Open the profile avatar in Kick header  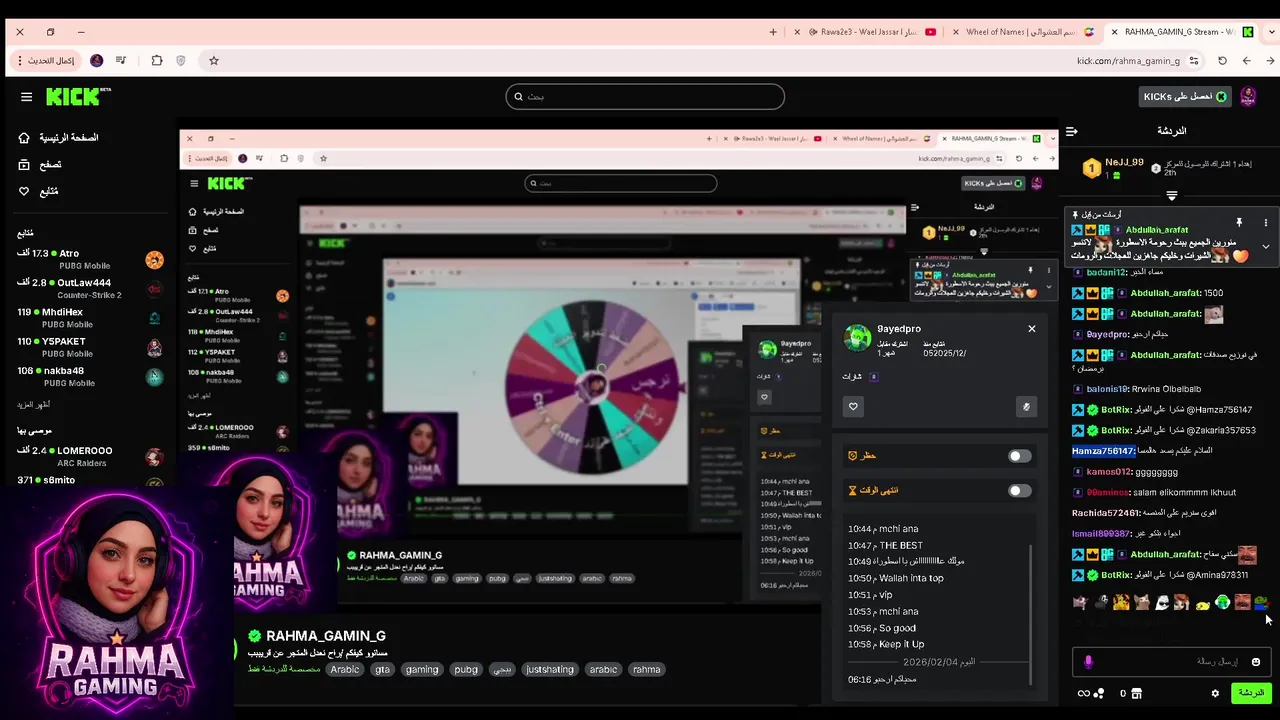pos(1248,97)
